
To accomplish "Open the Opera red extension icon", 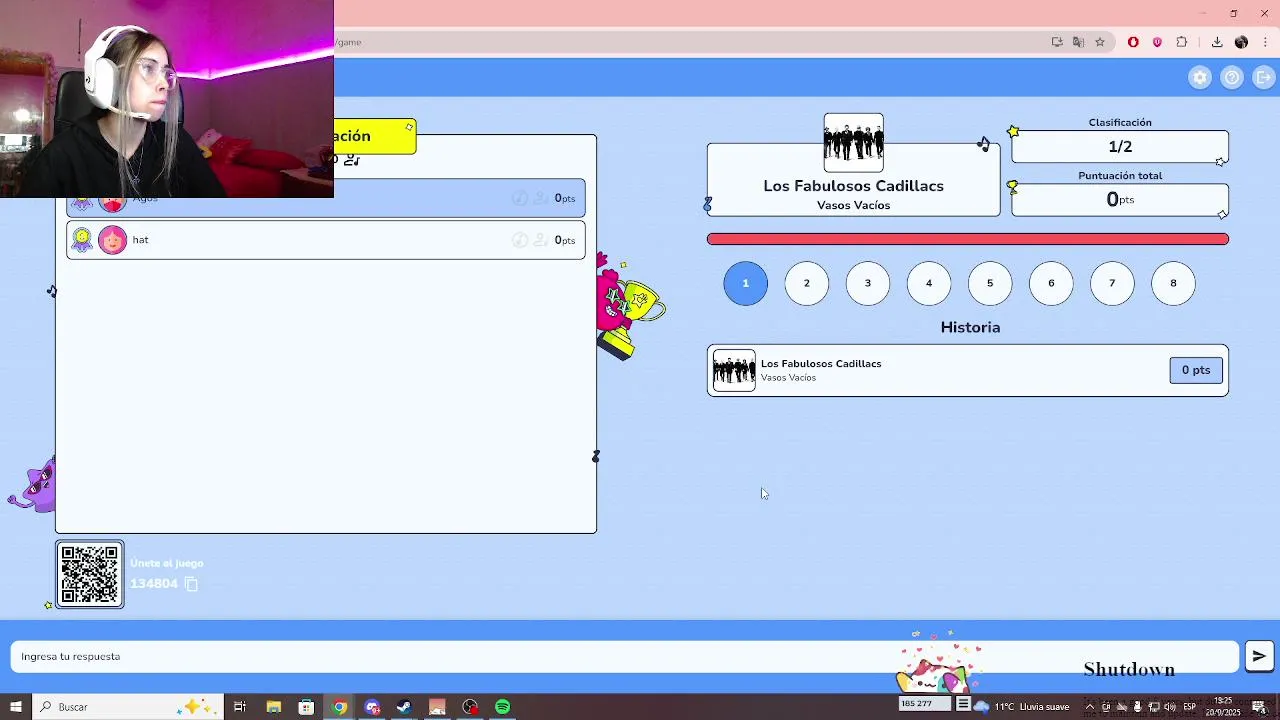I will (1133, 42).
